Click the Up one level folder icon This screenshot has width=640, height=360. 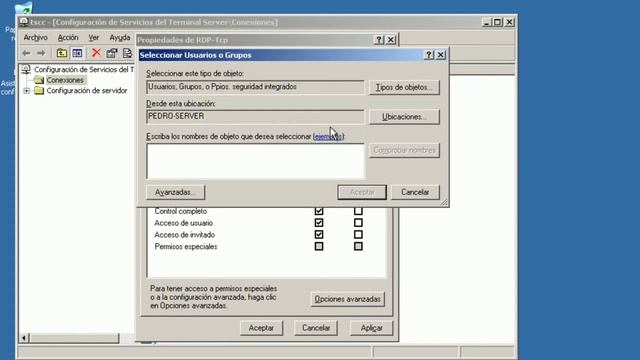coord(62,53)
